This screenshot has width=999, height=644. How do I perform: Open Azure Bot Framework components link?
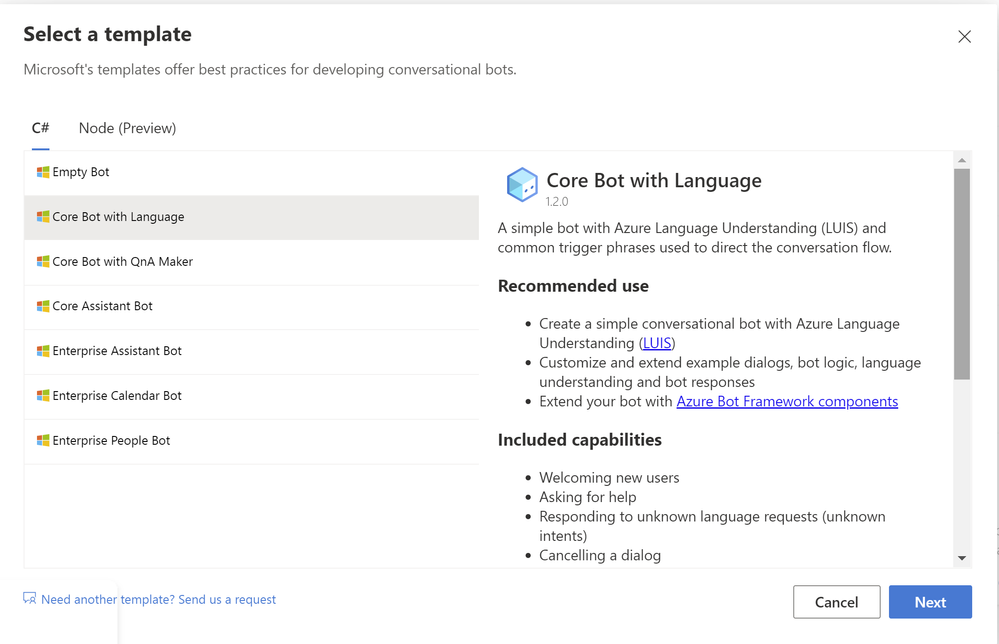787,401
